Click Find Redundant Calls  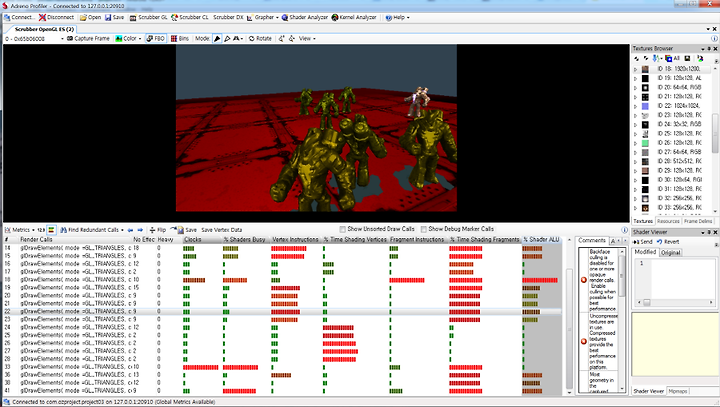[x=92, y=230]
